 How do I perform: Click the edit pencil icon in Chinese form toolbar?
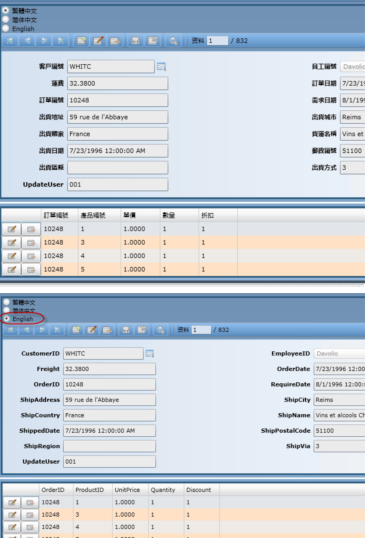[x=98, y=41]
